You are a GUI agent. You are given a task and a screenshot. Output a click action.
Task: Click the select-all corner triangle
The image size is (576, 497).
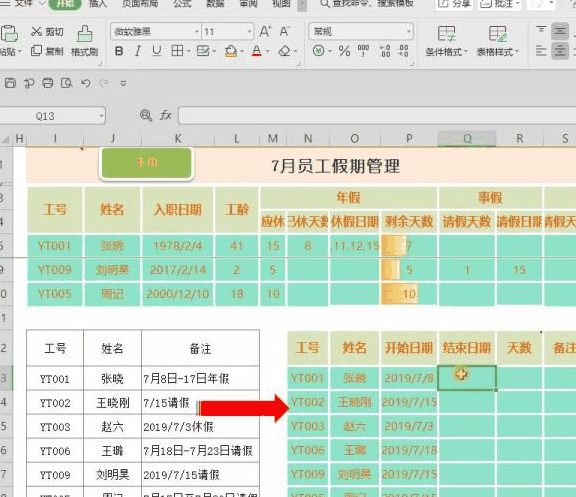(6, 139)
